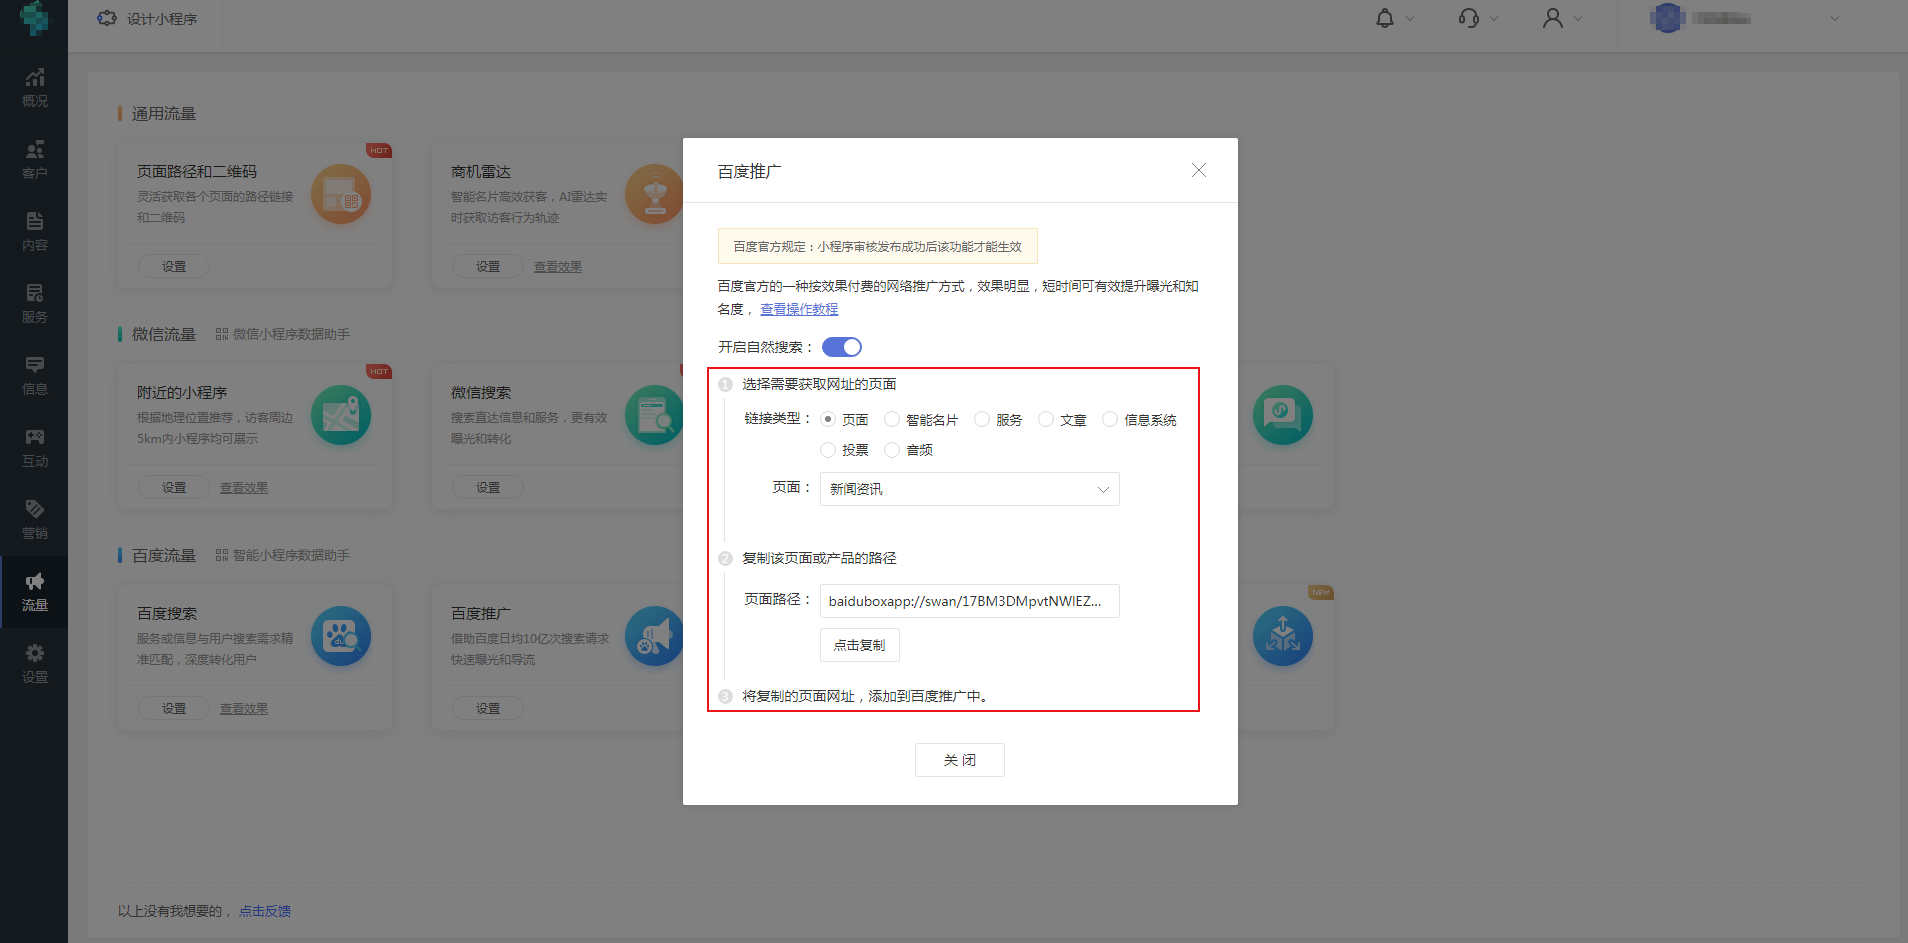
Task: Select the 信息系统 link type radio
Action: click(x=1110, y=419)
